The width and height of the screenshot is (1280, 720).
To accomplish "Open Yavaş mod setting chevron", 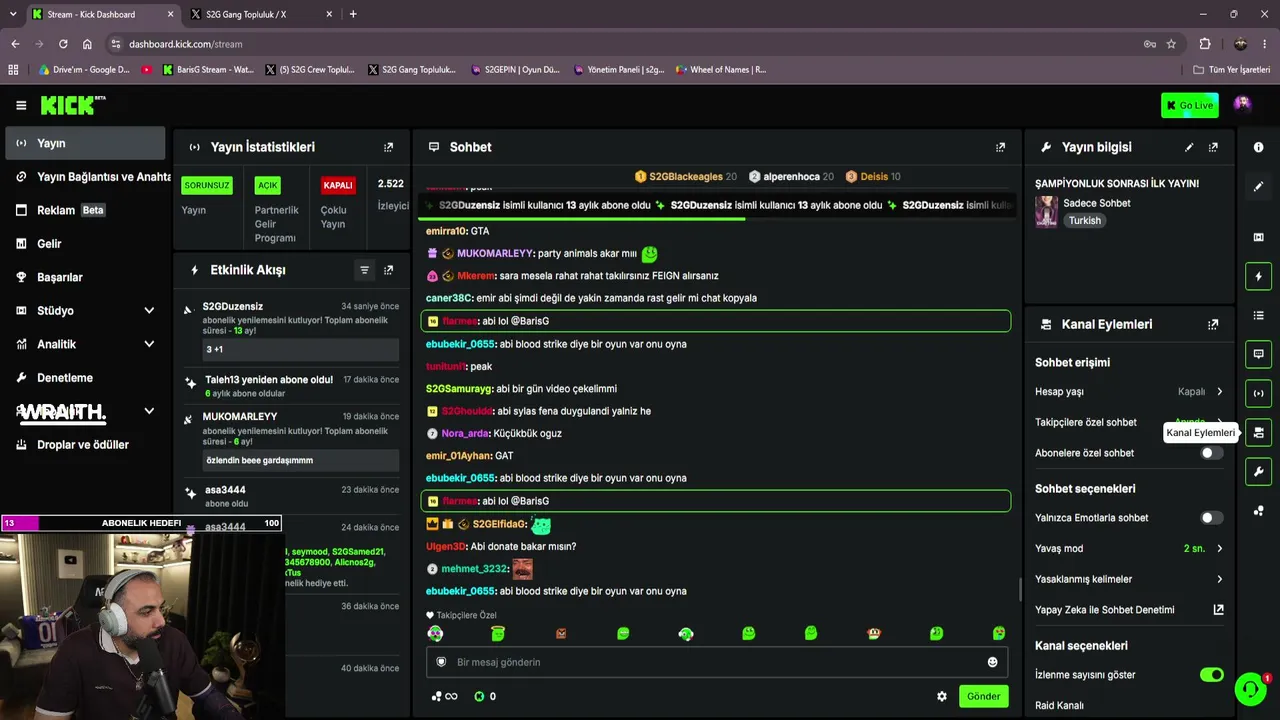I will tap(1219, 549).
